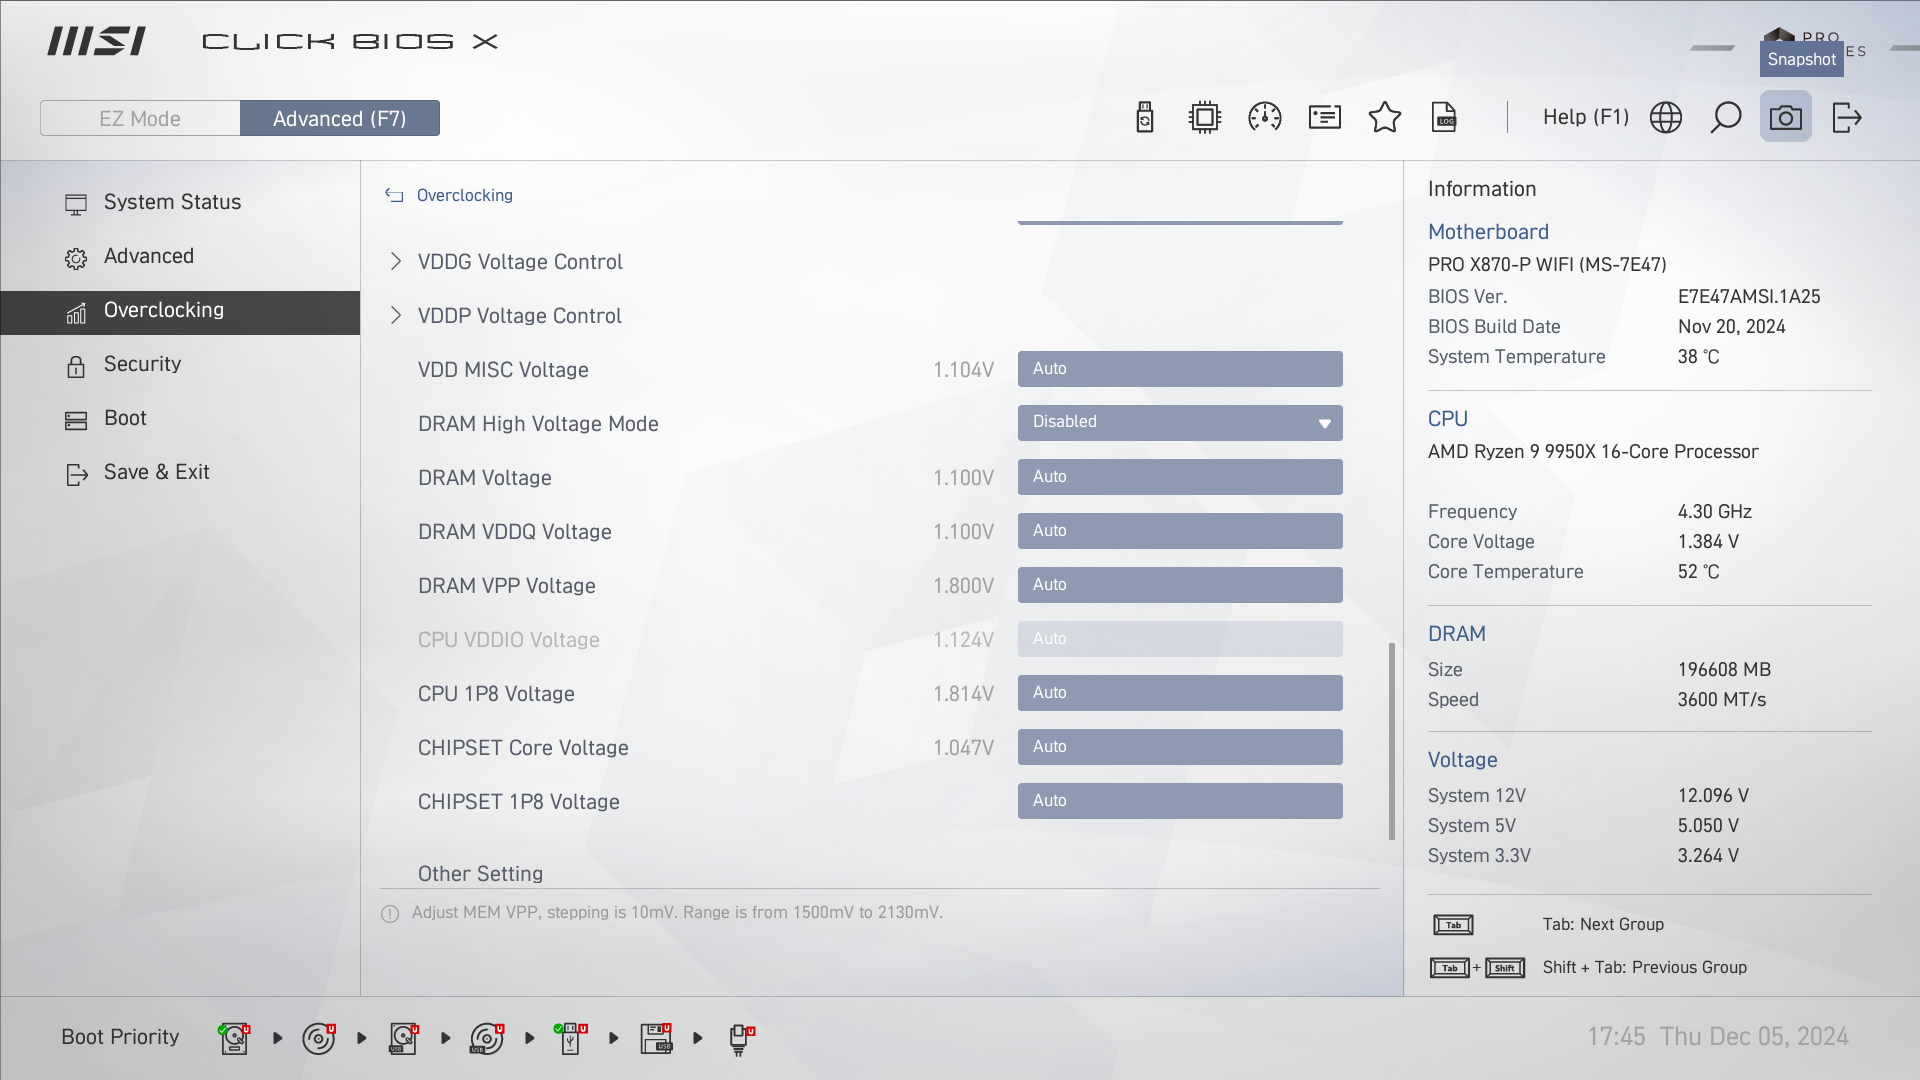This screenshot has height=1080, width=1920.
Task: Click the 1.800V DRAM VPP reading
Action: pos(963,586)
